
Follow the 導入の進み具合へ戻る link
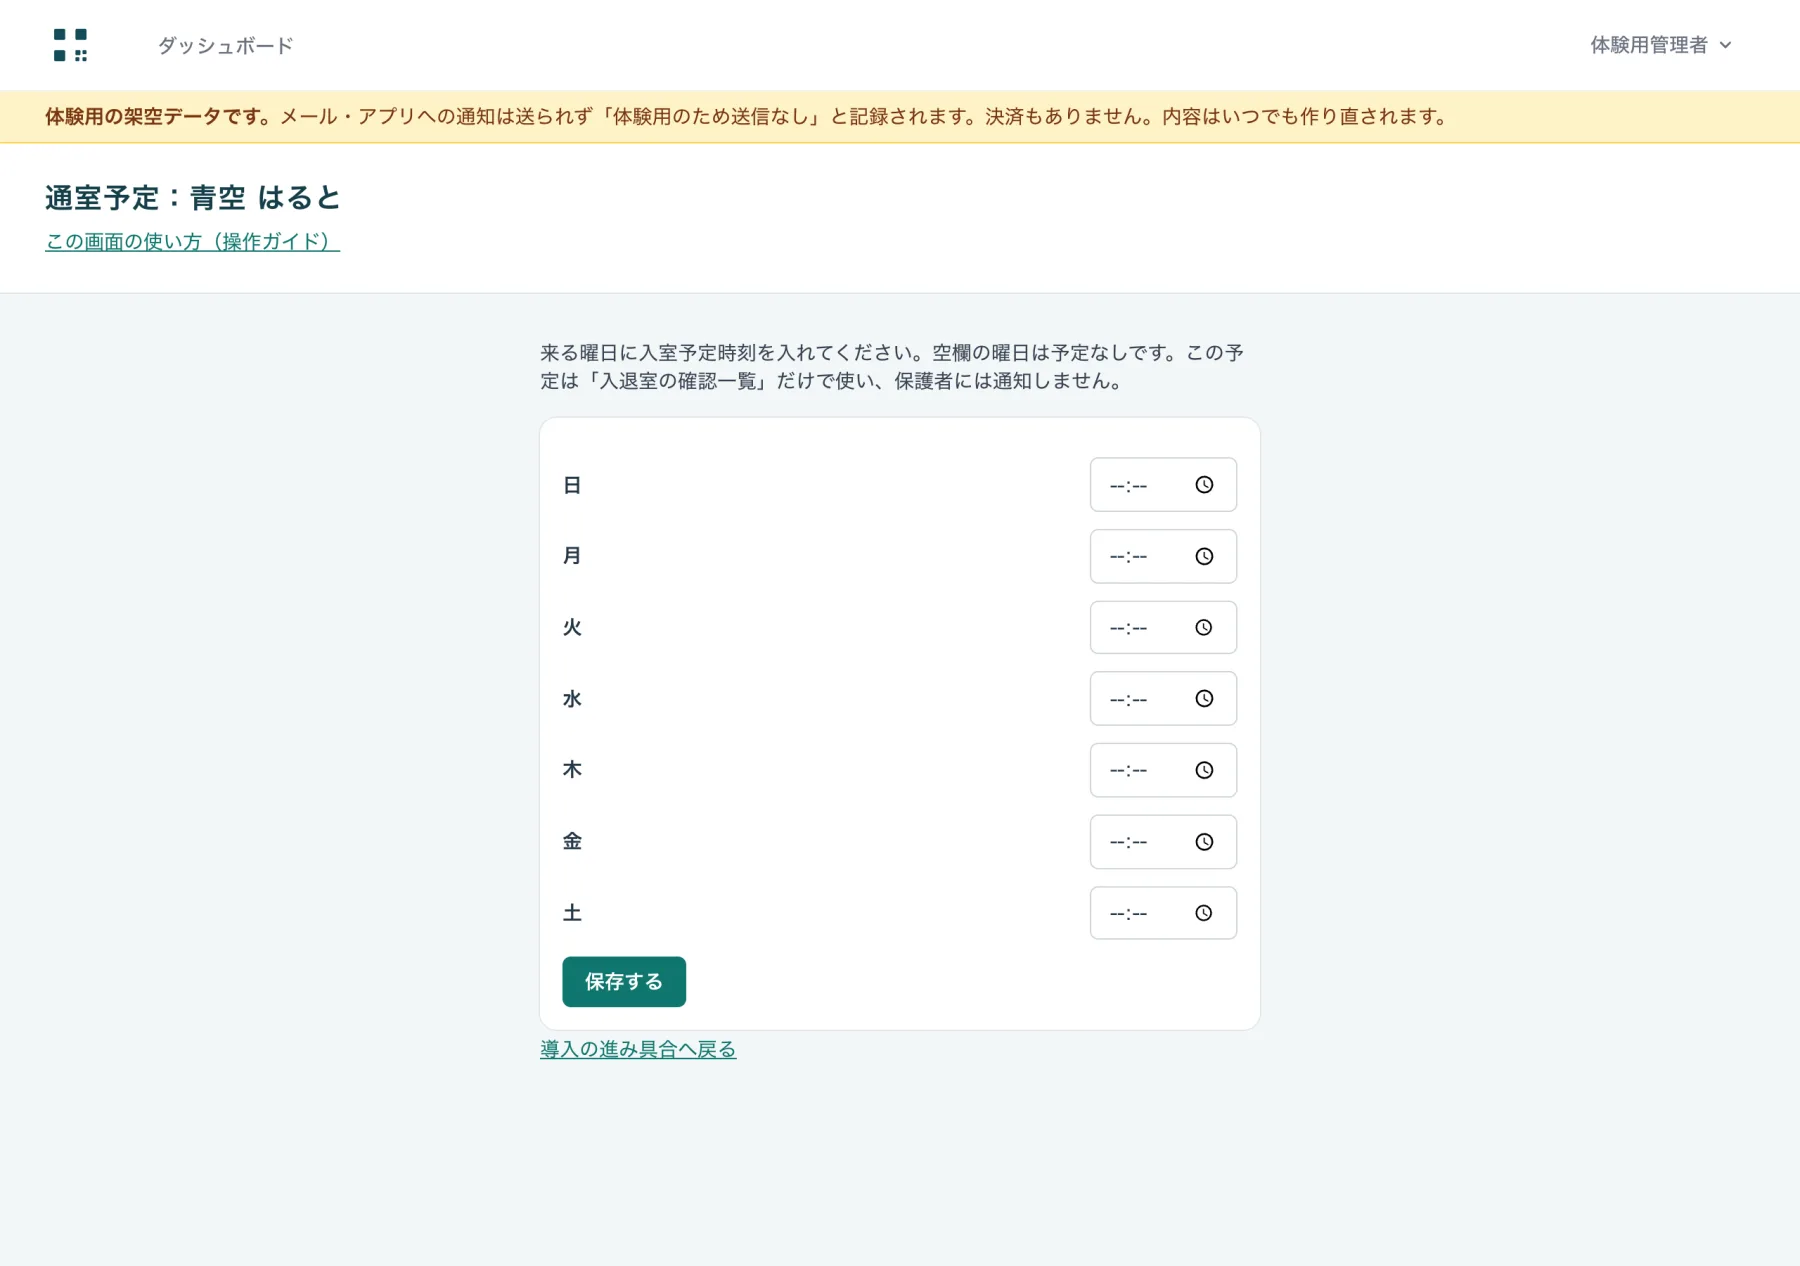(x=638, y=1049)
